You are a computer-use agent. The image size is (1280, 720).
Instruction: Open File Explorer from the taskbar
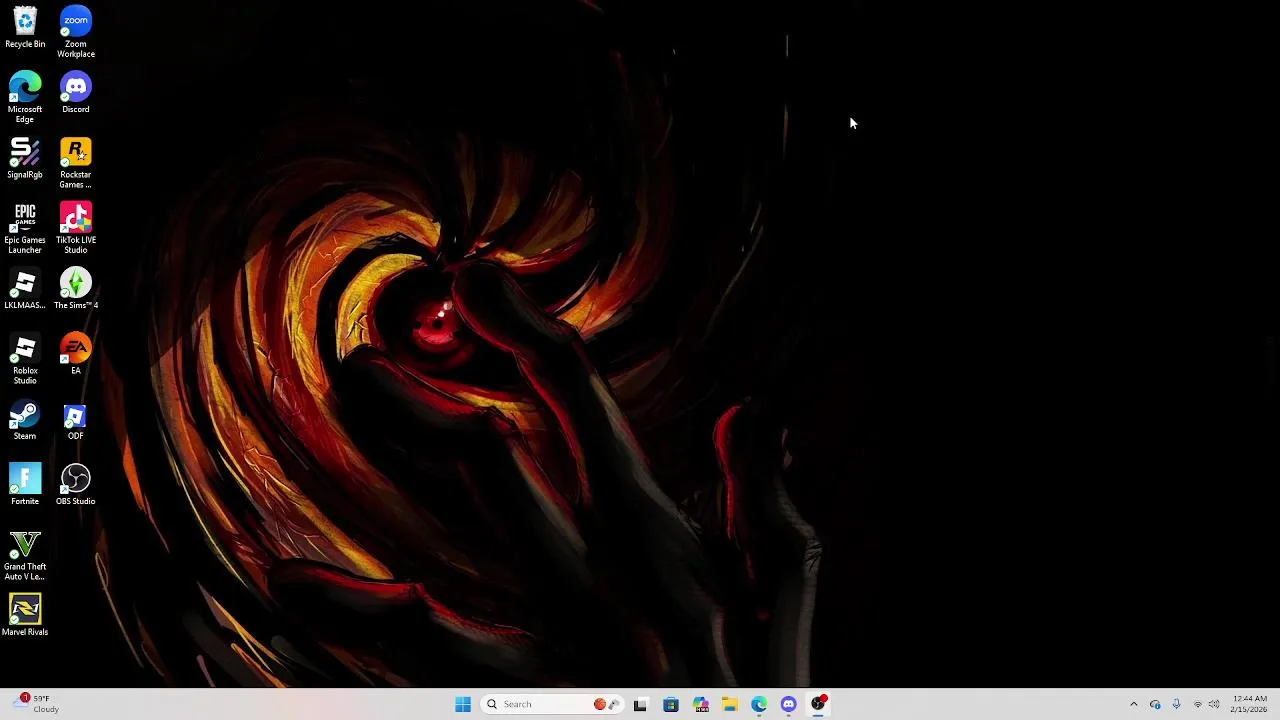click(x=730, y=704)
